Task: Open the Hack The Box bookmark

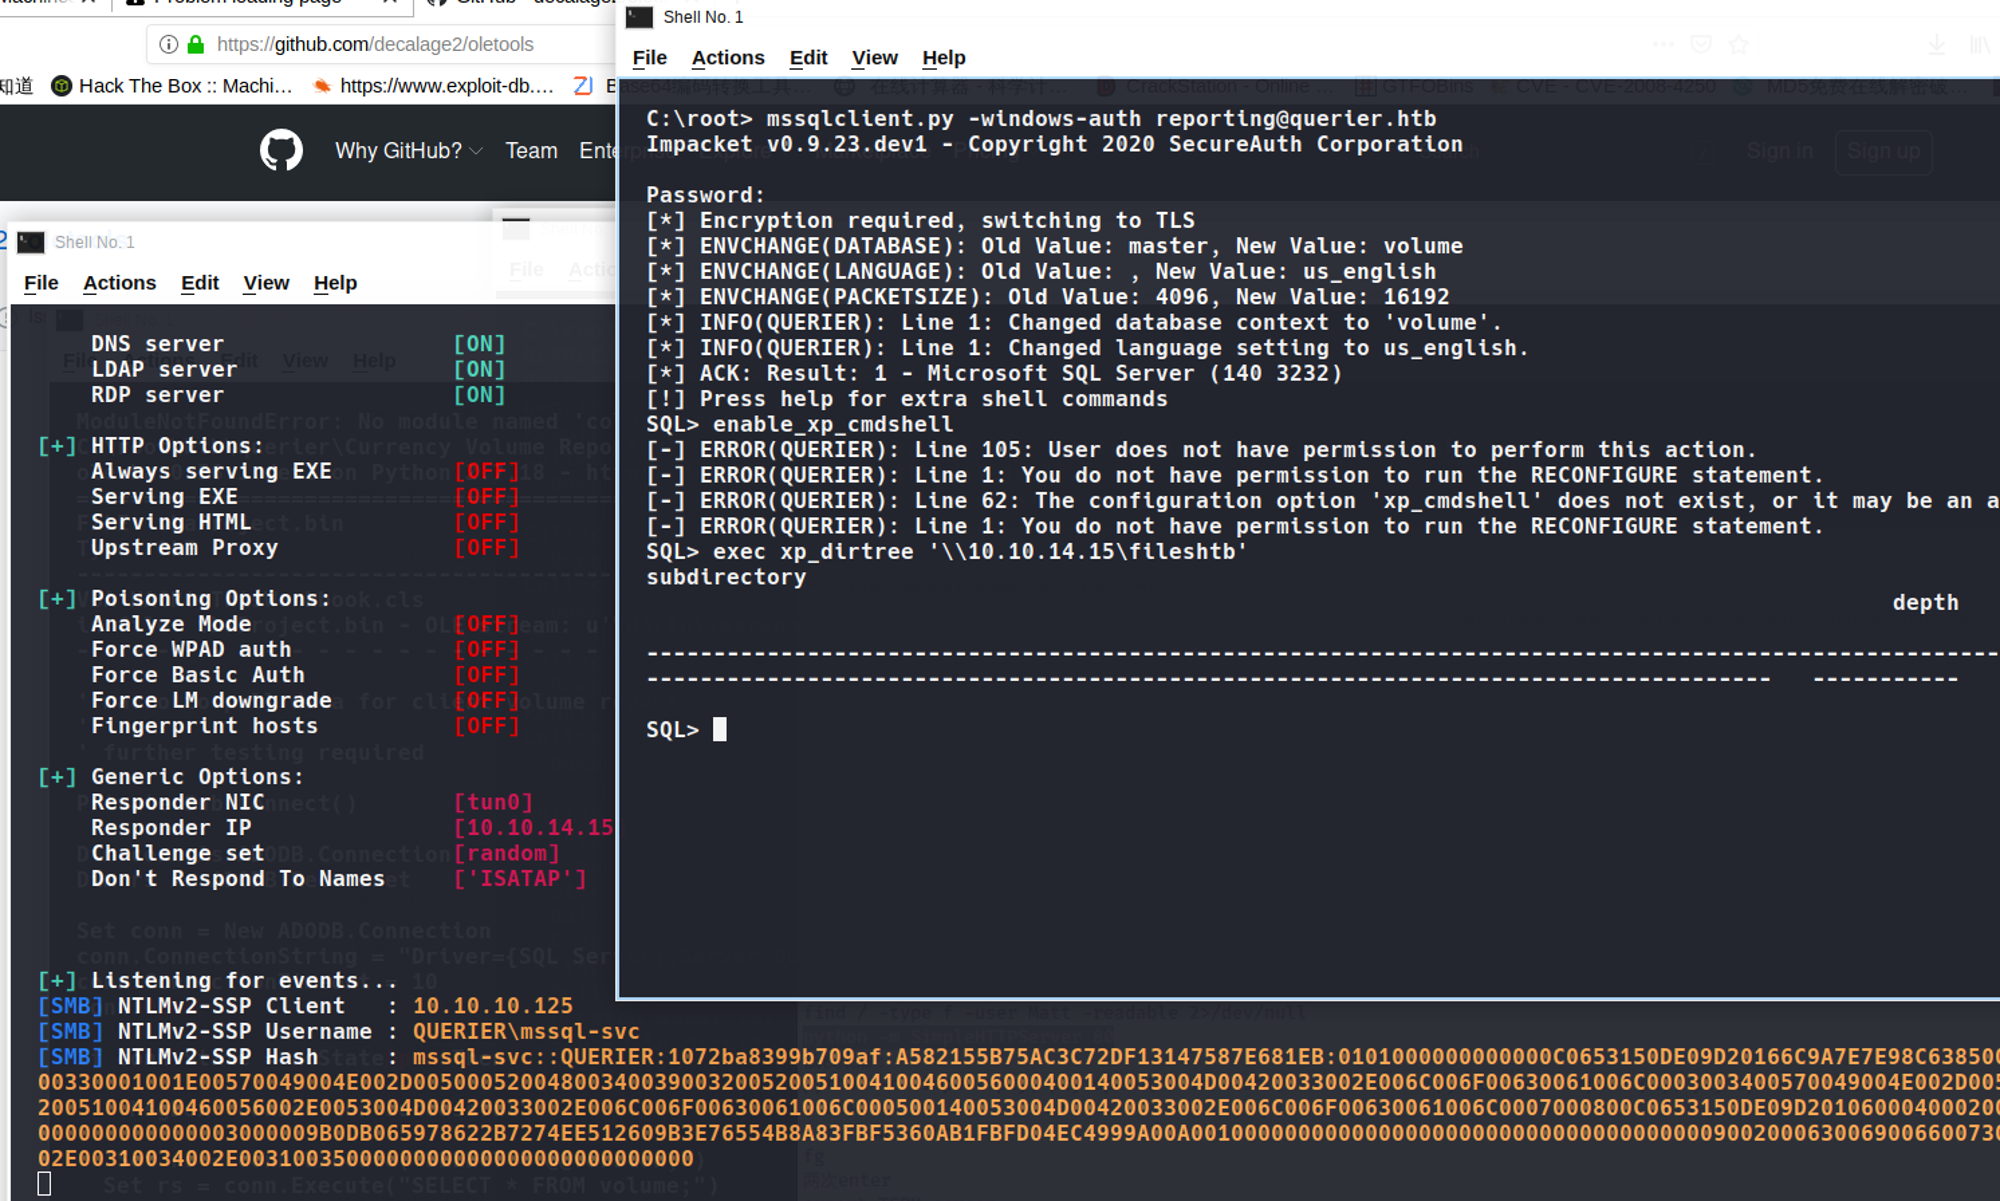Action: pos(172,86)
